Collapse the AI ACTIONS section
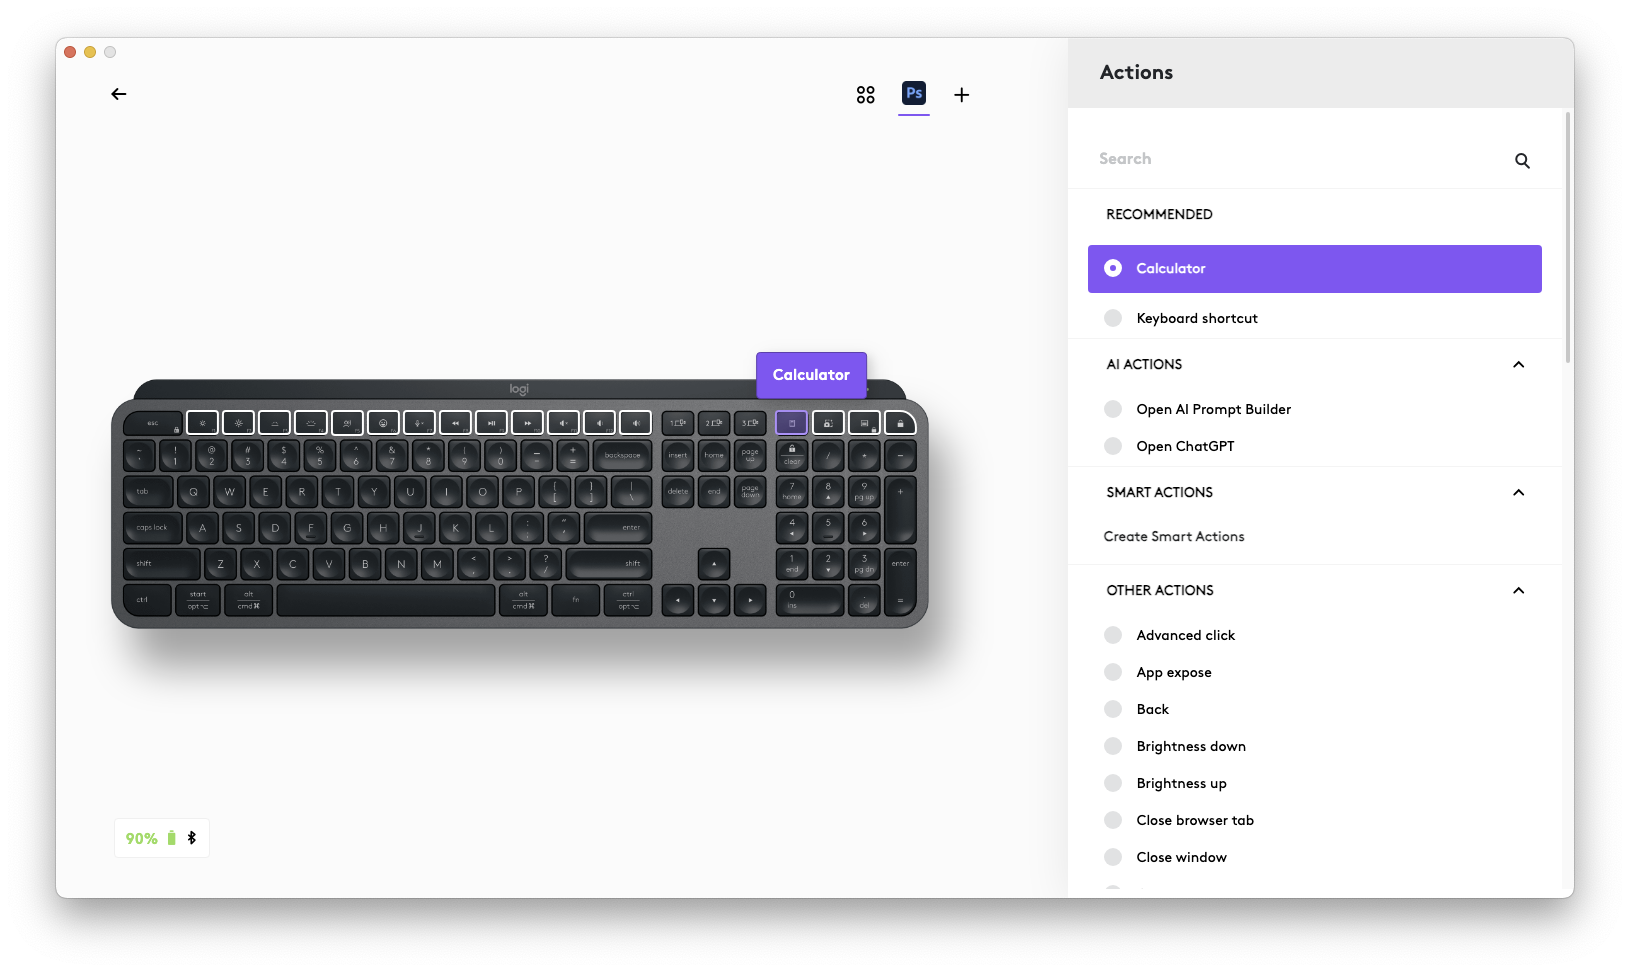This screenshot has width=1630, height=972. point(1519,365)
